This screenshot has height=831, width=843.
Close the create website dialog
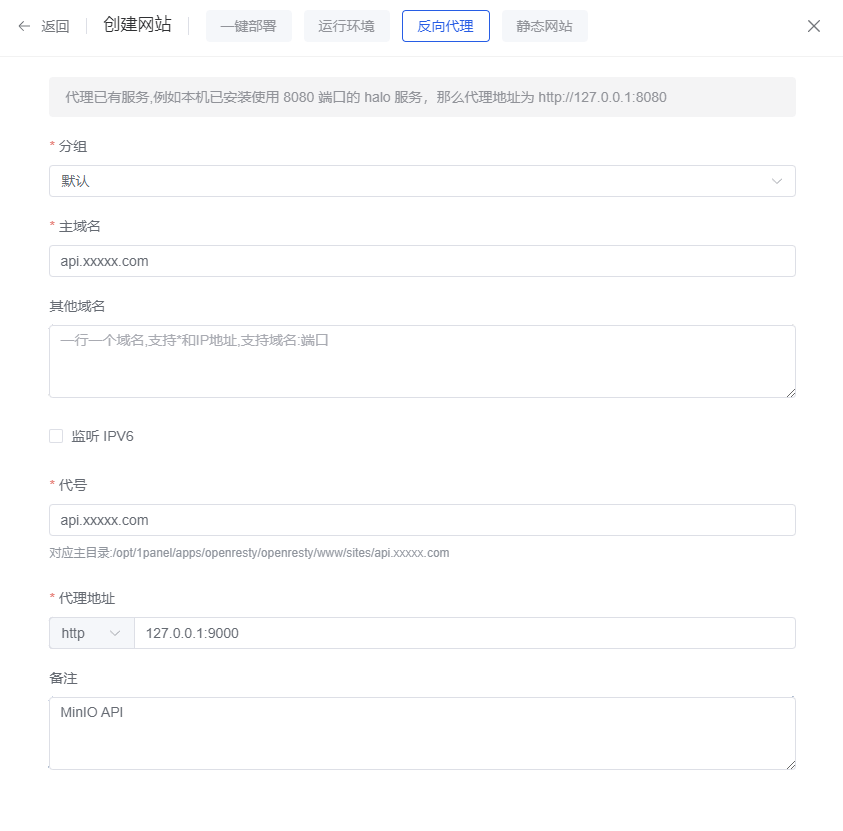tap(813, 26)
